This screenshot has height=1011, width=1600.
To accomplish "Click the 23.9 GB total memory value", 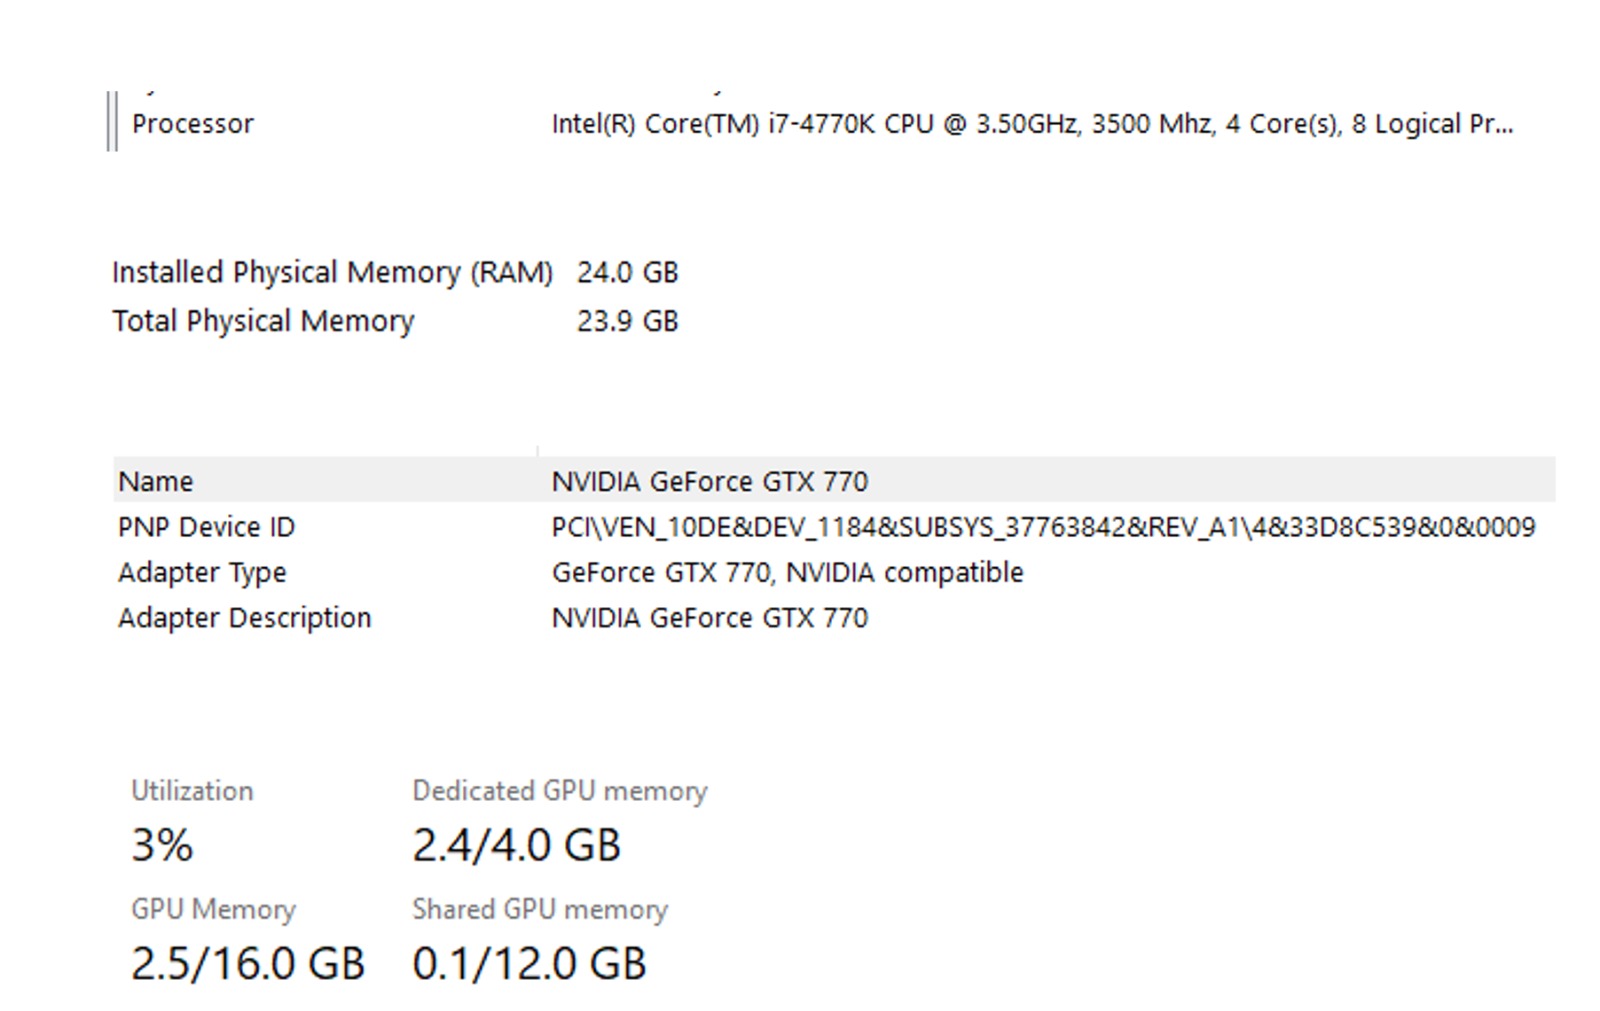I will [x=627, y=321].
